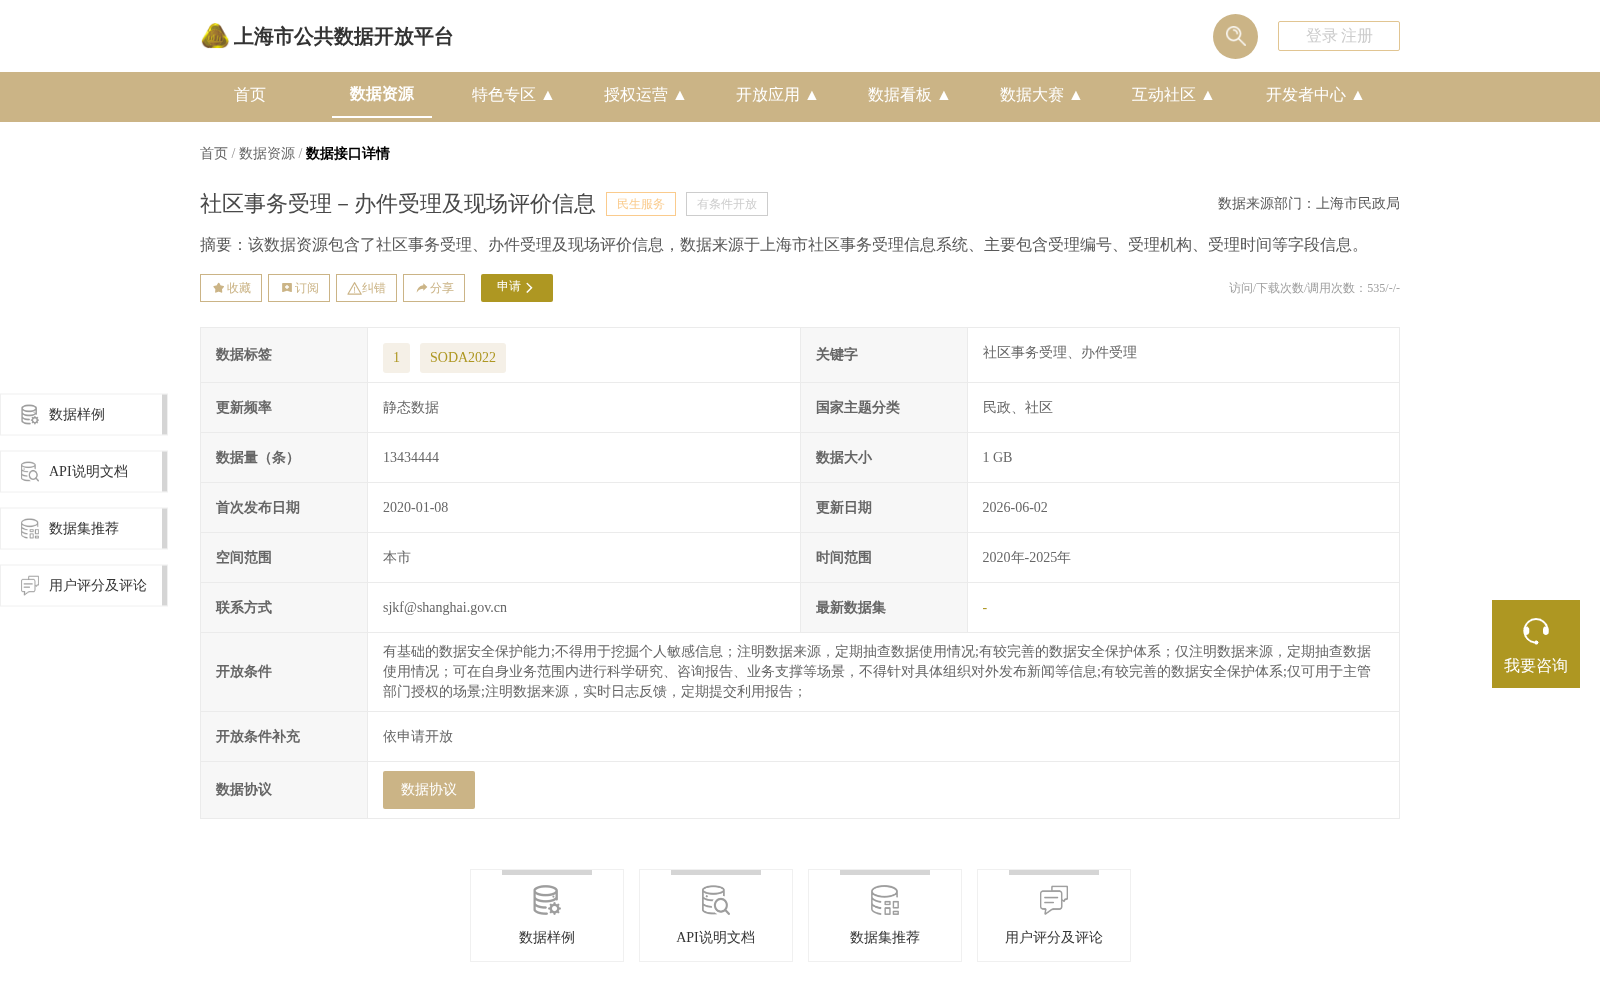Click the 数据样例 sidebar label

tap(77, 415)
